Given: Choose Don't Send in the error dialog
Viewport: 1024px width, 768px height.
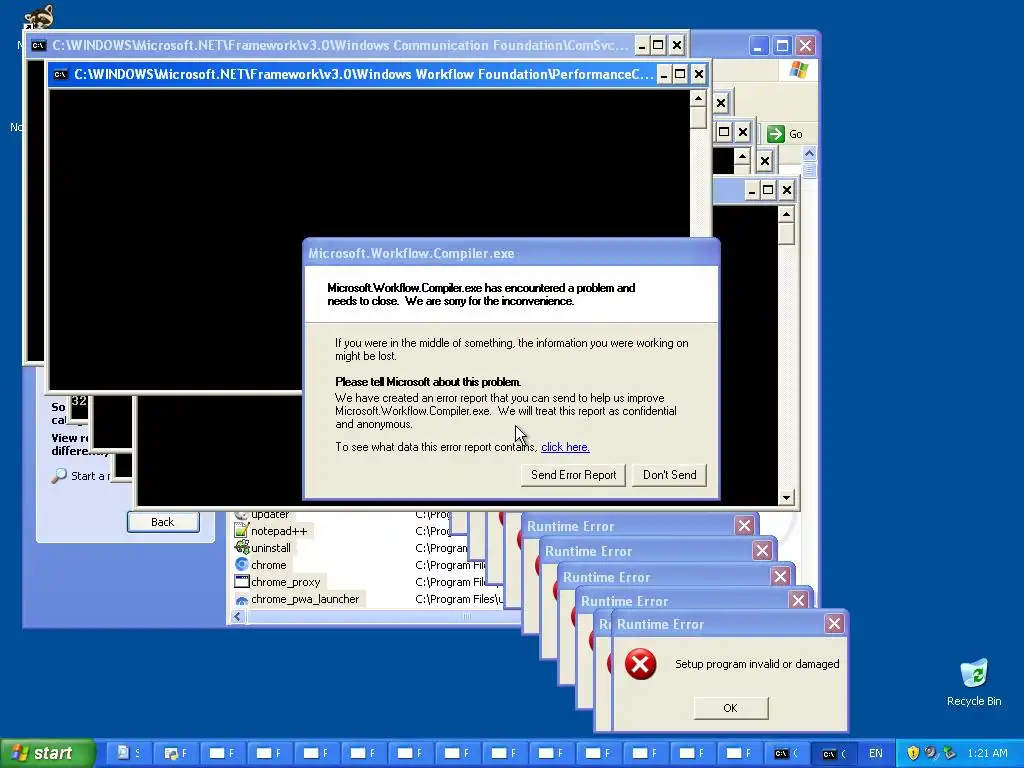Looking at the screenshot, I should [x=669, y=475].
